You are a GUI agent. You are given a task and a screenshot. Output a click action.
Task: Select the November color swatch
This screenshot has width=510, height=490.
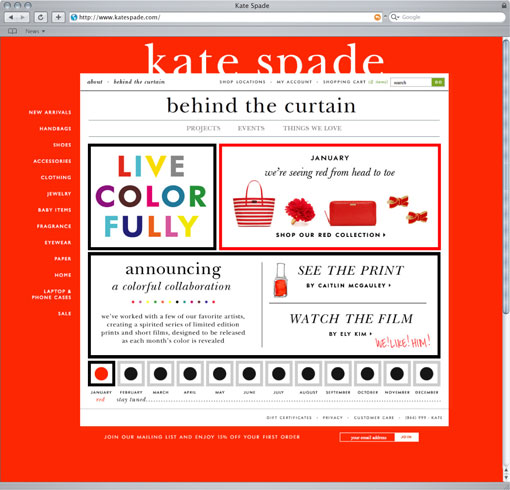click(x=397, y=374)
